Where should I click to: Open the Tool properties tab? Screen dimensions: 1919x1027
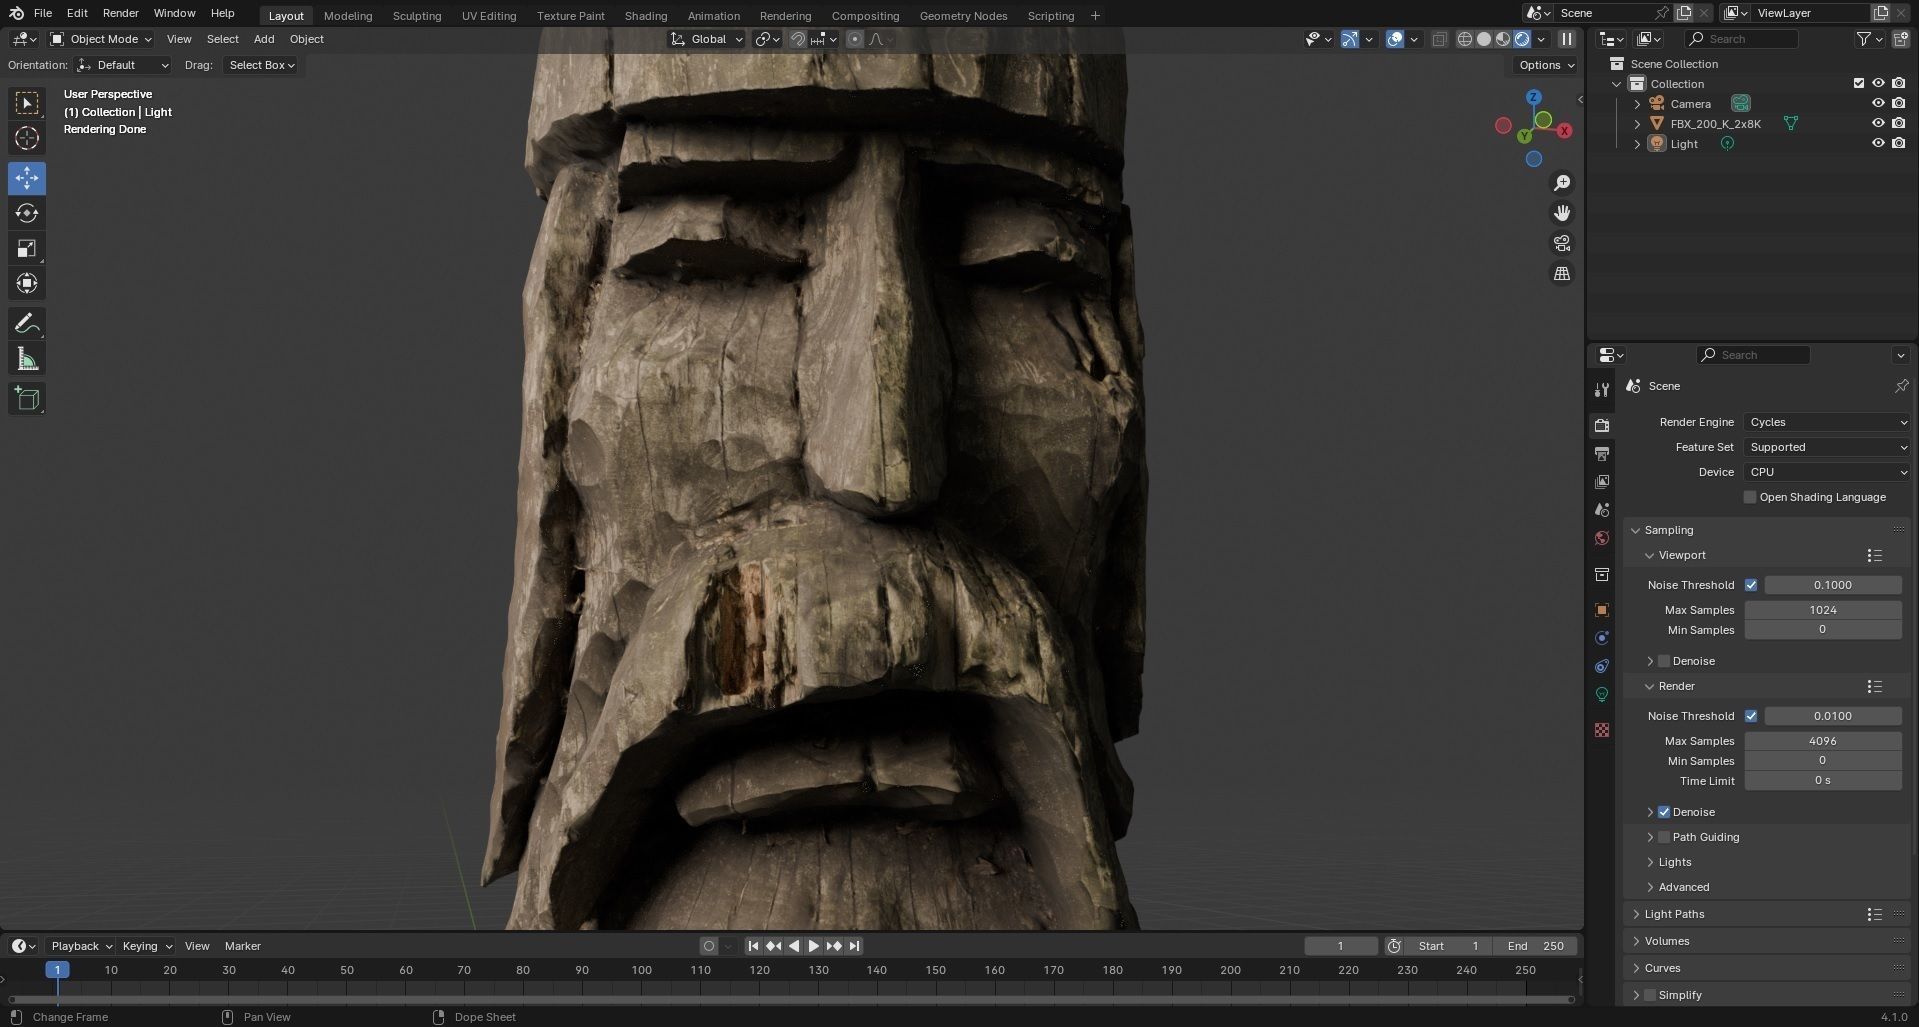(x=1602, y=389)
